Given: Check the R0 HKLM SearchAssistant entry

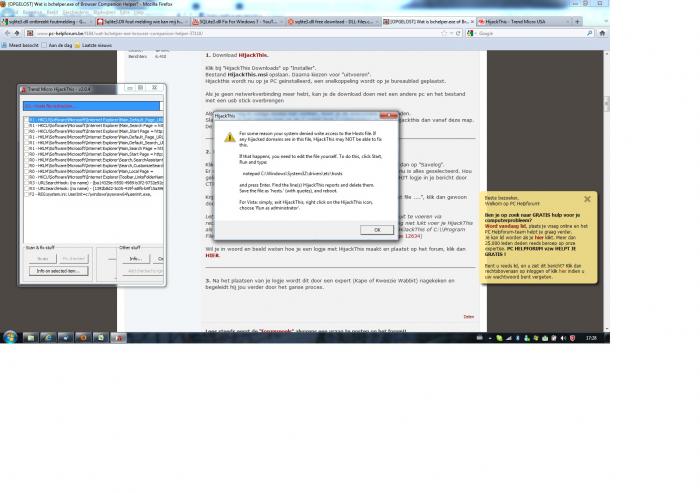Looking at the screenshot, I should 26,160.
